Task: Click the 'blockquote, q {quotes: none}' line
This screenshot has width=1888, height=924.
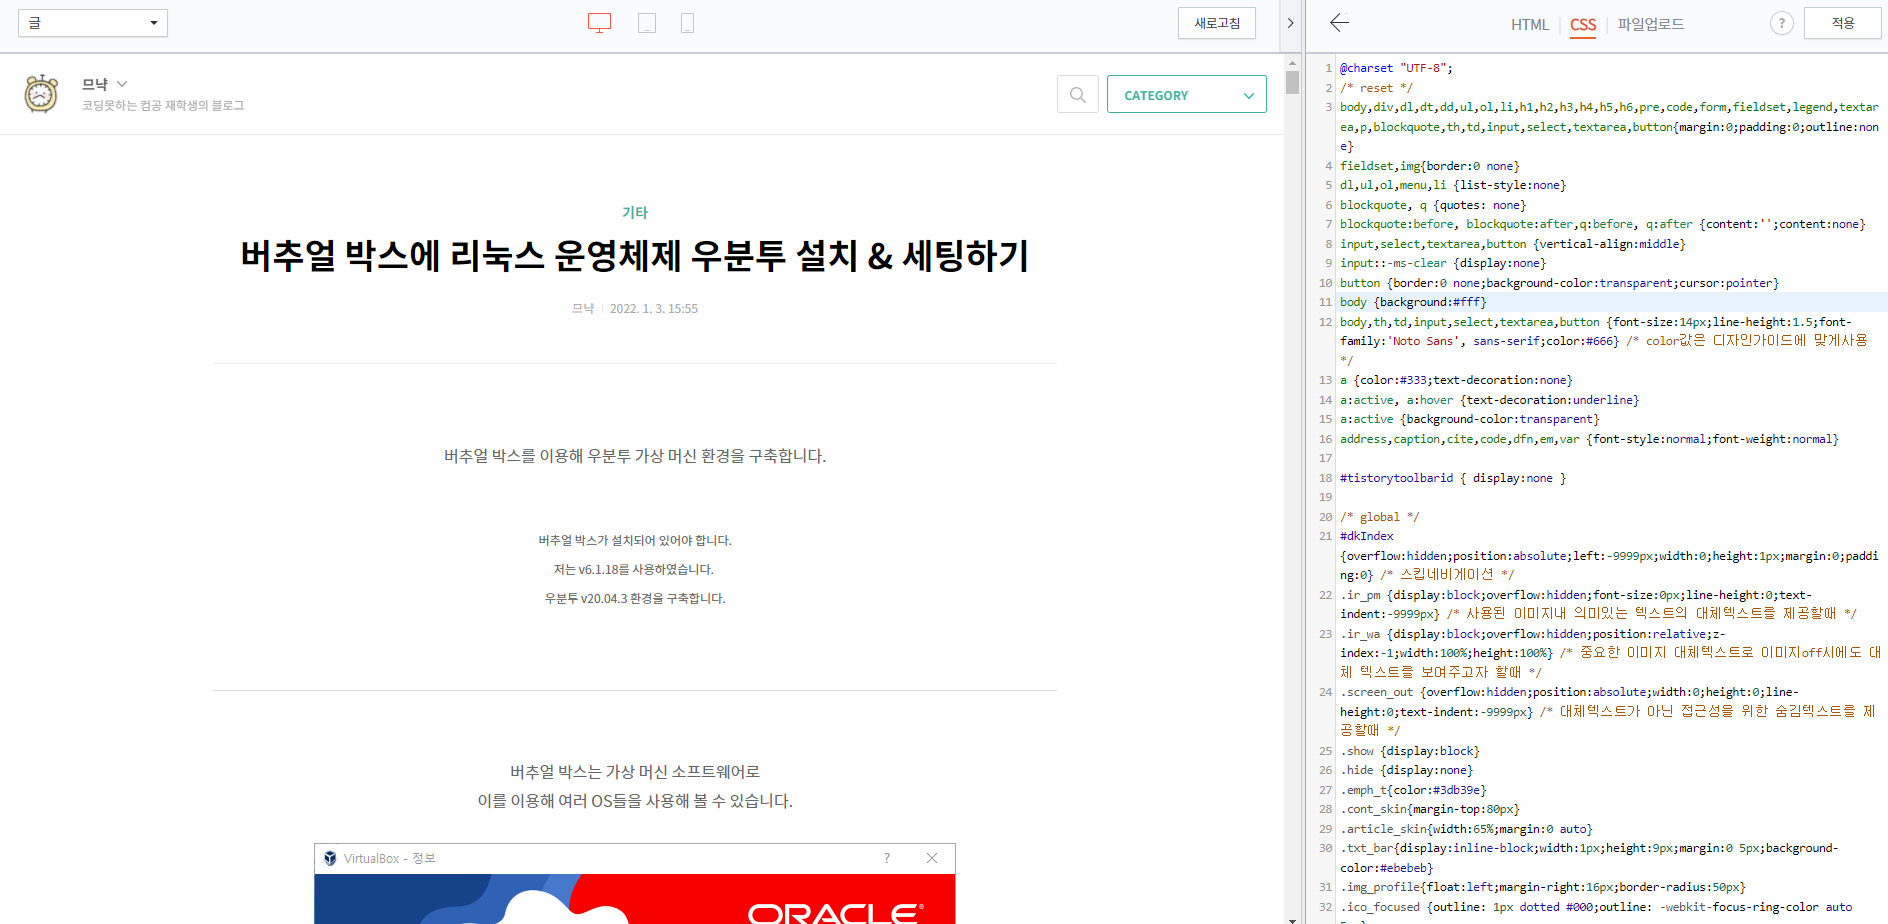Action: point(1433,205)
